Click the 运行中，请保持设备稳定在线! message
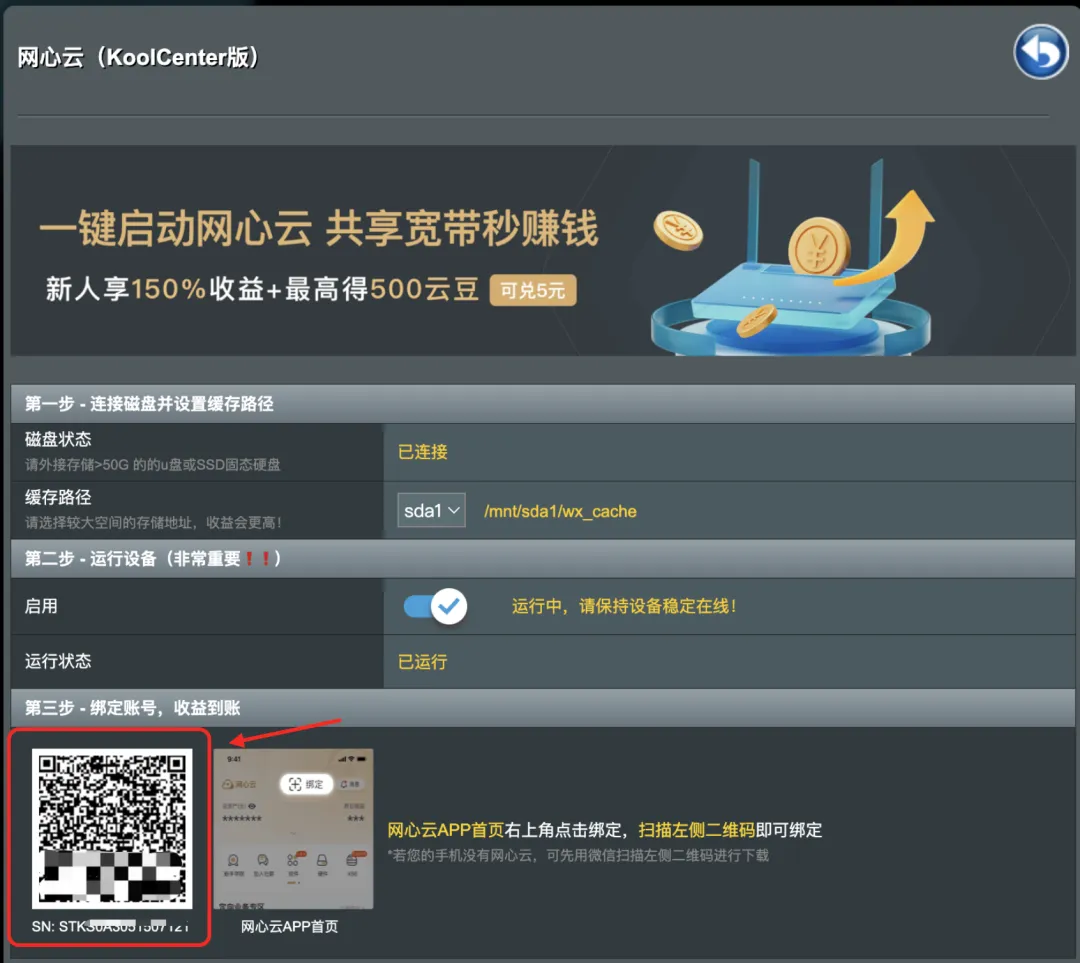This screenshot has width=1080, height=963. point(624,606)
